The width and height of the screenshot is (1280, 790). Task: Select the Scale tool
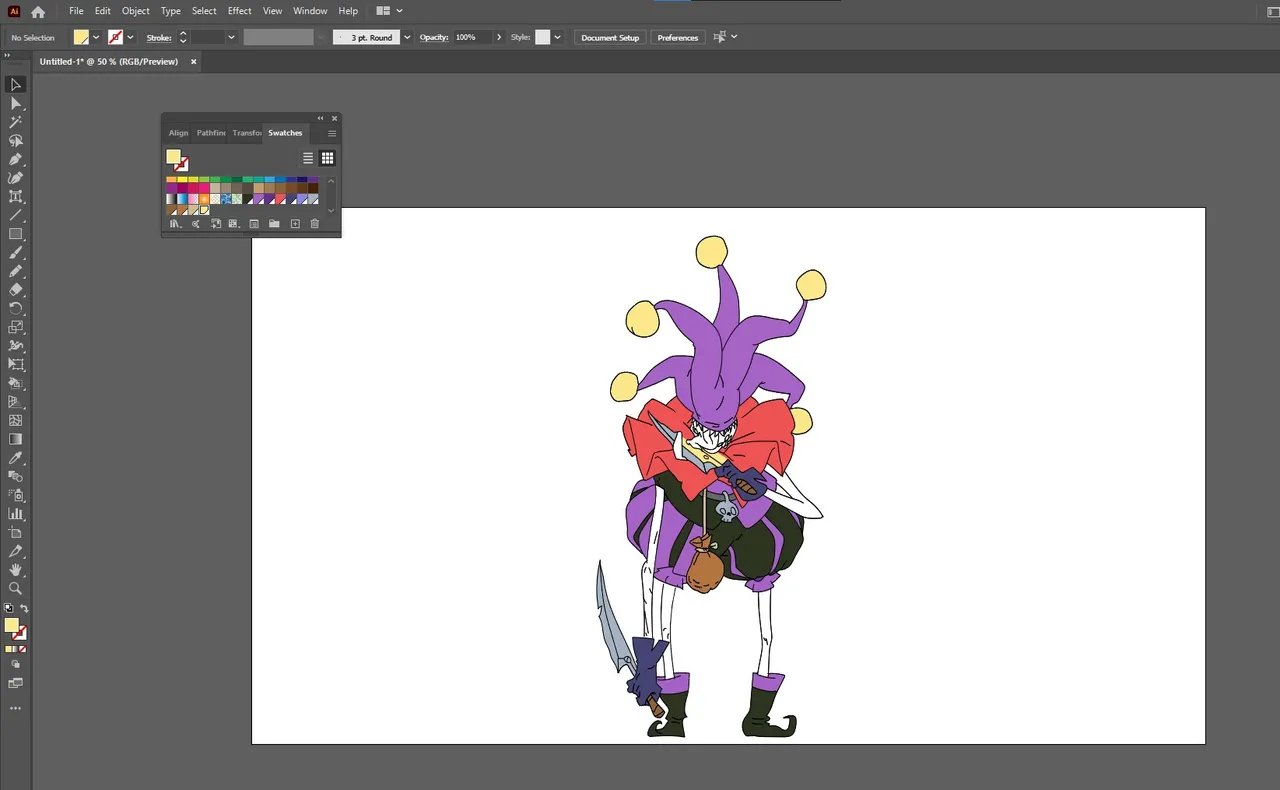[15, 327]
